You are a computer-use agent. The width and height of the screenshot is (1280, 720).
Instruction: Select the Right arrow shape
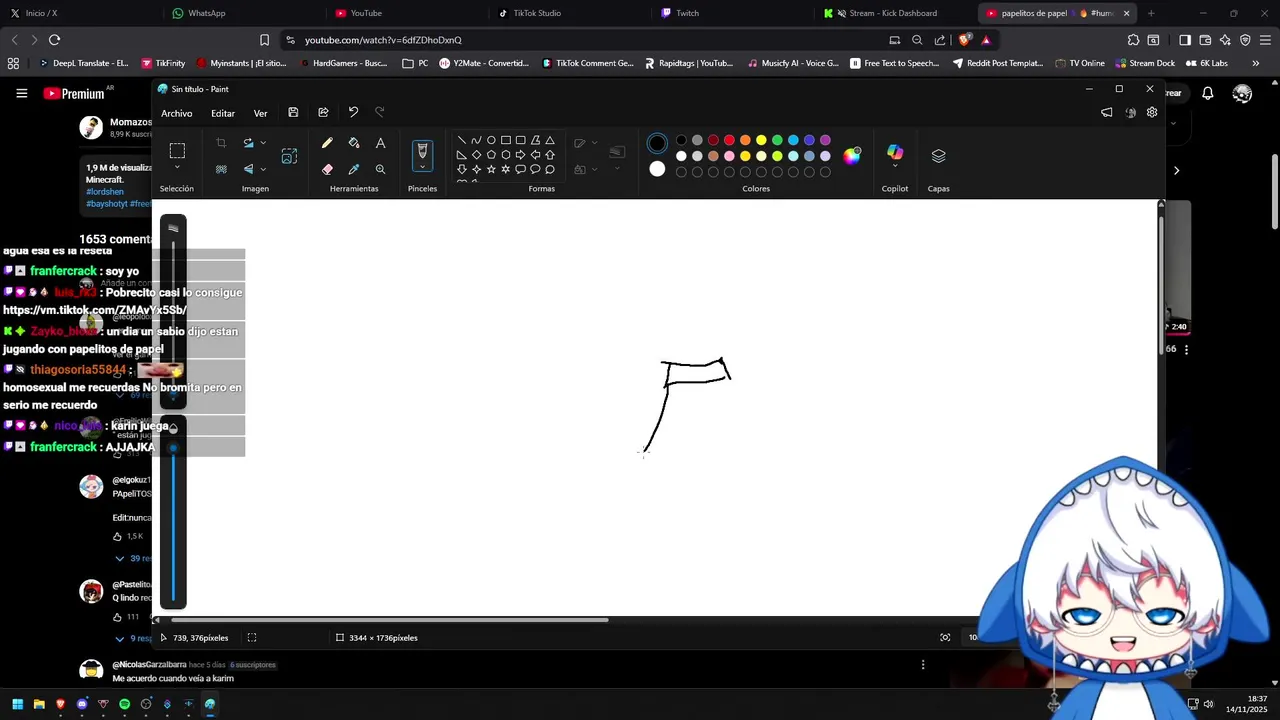tap(520, 155)
